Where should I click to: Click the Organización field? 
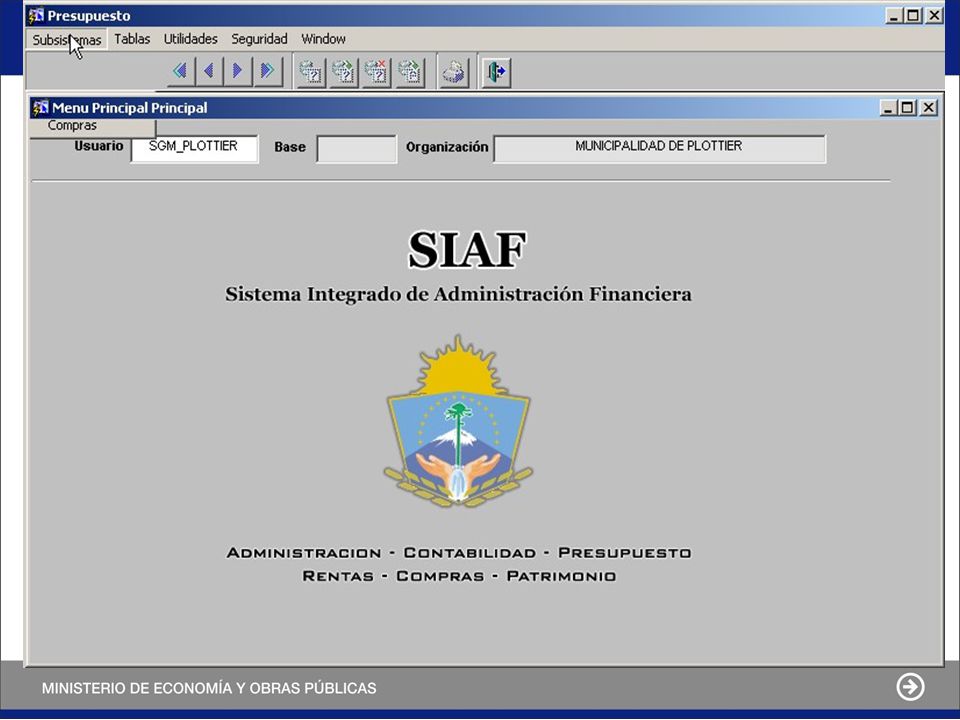click(x=659, y=149)
